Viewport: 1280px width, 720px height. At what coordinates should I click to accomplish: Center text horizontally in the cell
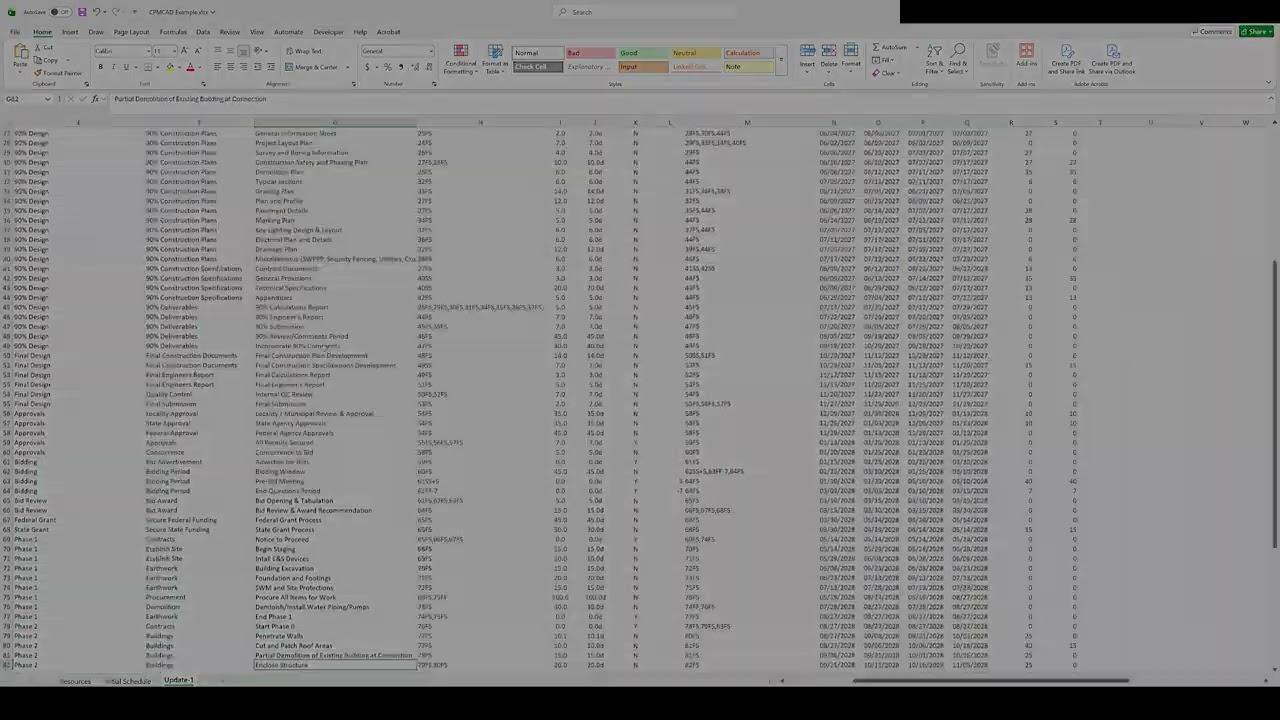point(230,67)
